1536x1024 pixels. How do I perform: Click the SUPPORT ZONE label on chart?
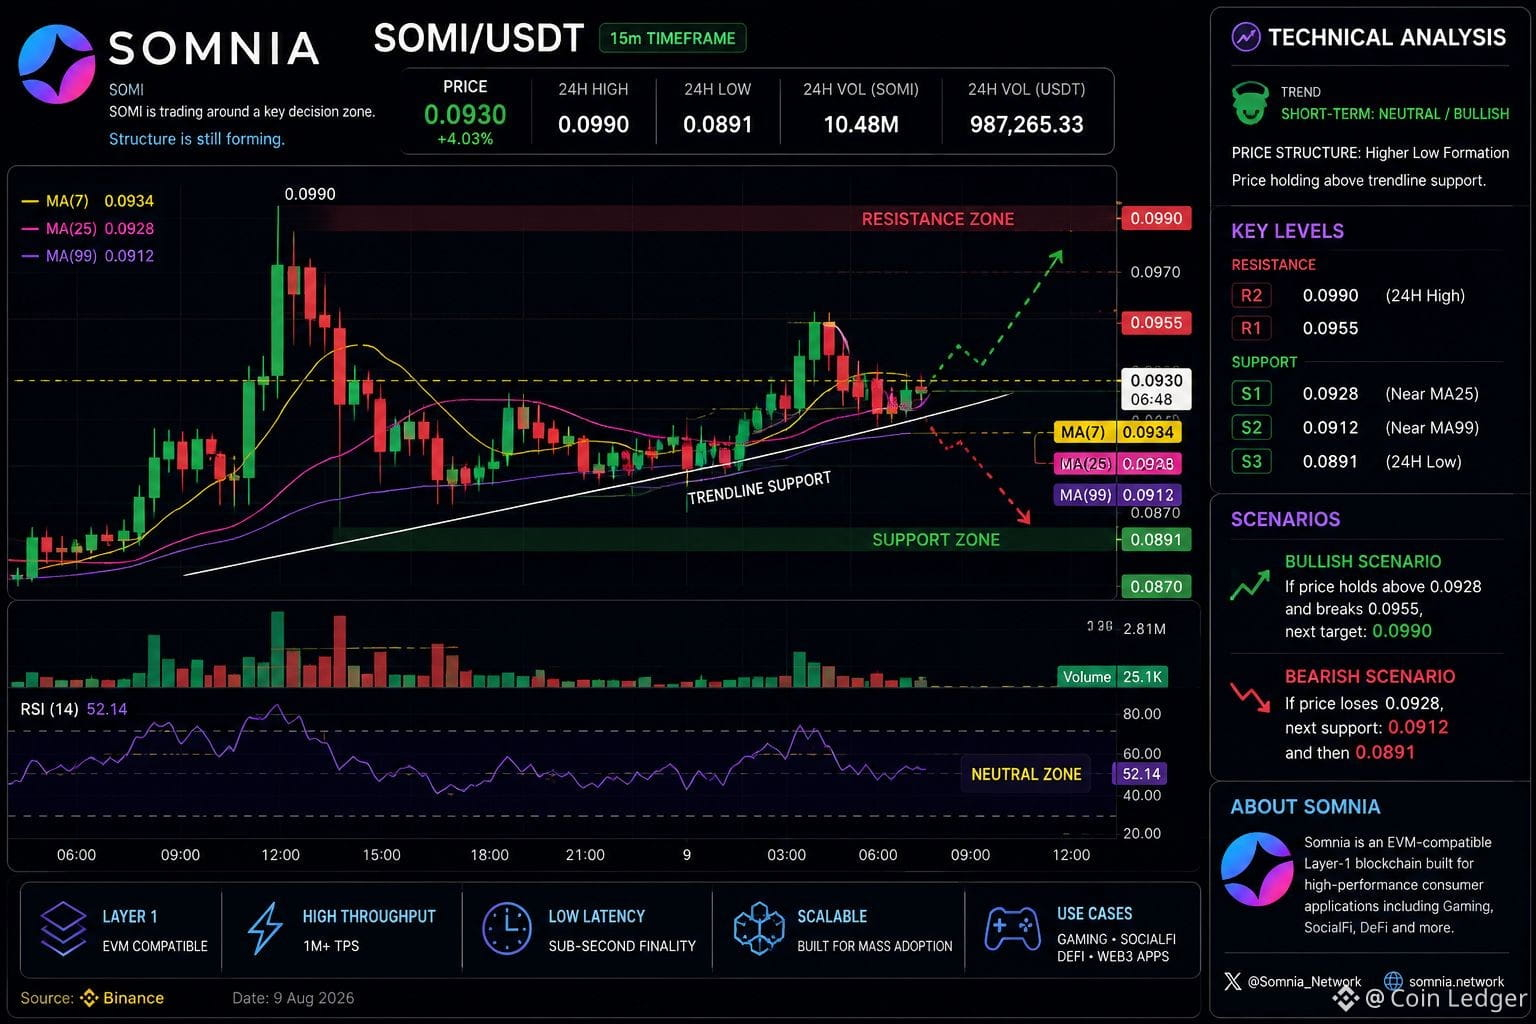click(x=936, y=540)
